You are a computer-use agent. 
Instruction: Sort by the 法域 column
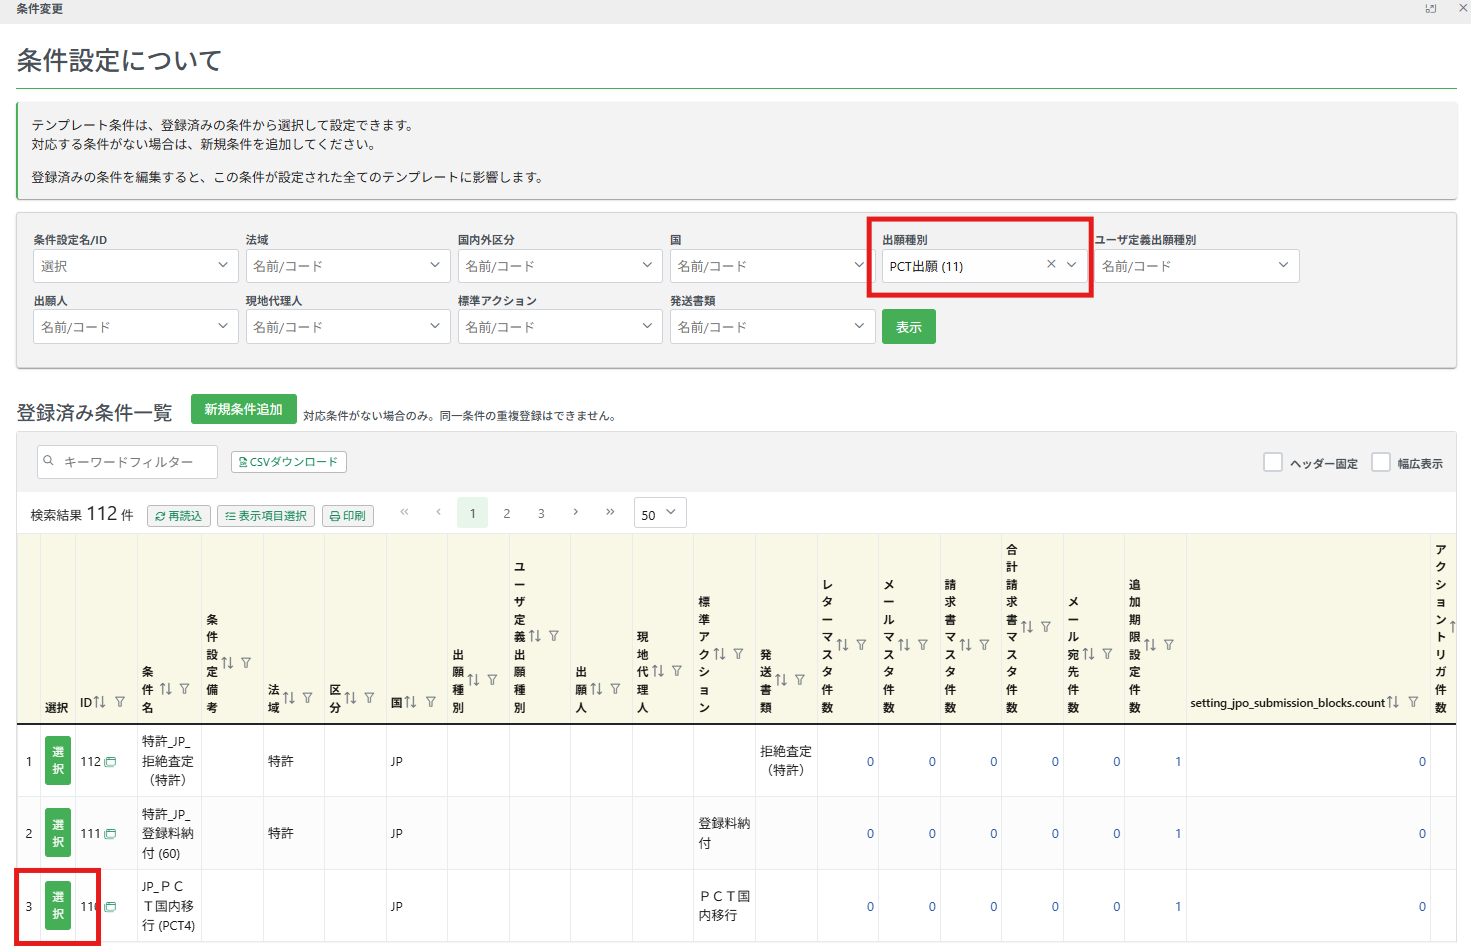[288, 697]
